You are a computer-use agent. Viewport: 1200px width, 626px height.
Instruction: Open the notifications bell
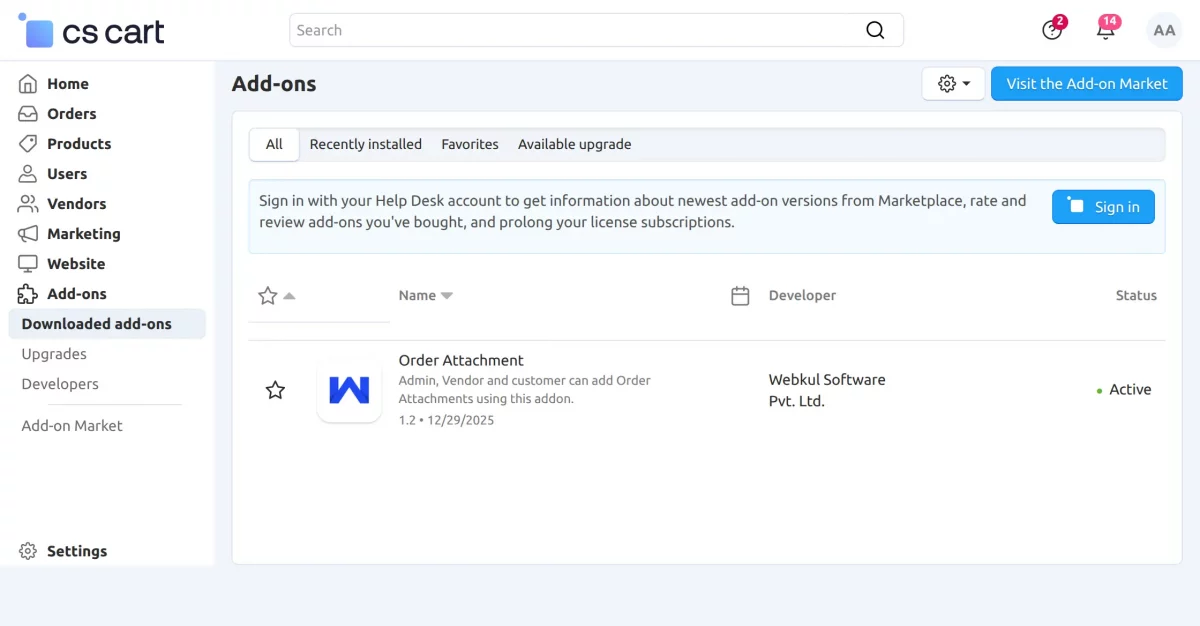(1106, 30)
